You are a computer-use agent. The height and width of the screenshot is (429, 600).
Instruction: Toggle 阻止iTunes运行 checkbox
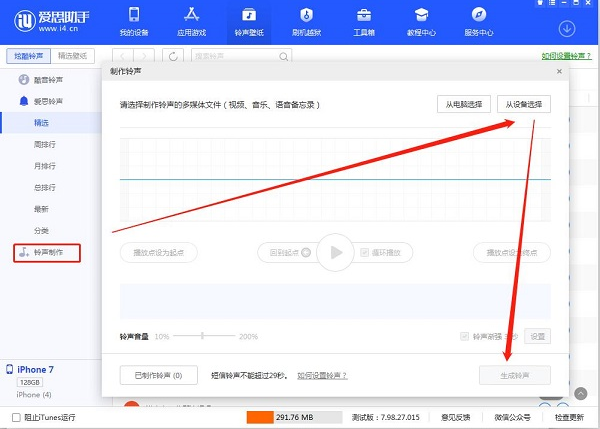pos(16,417)
